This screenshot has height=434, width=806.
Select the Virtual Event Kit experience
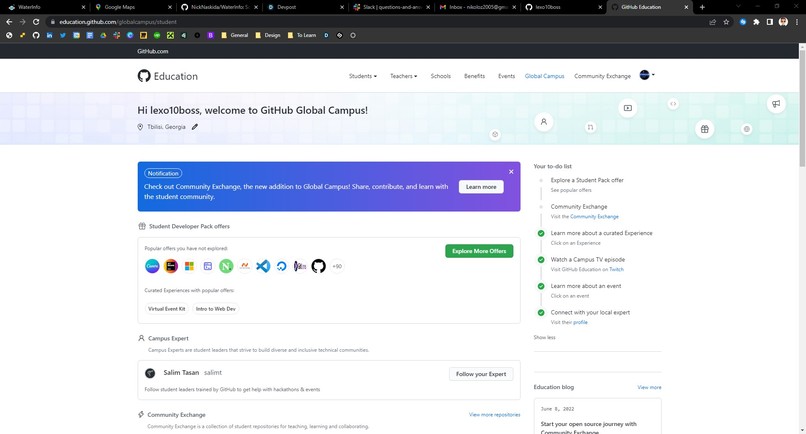(x=167, y=309)
